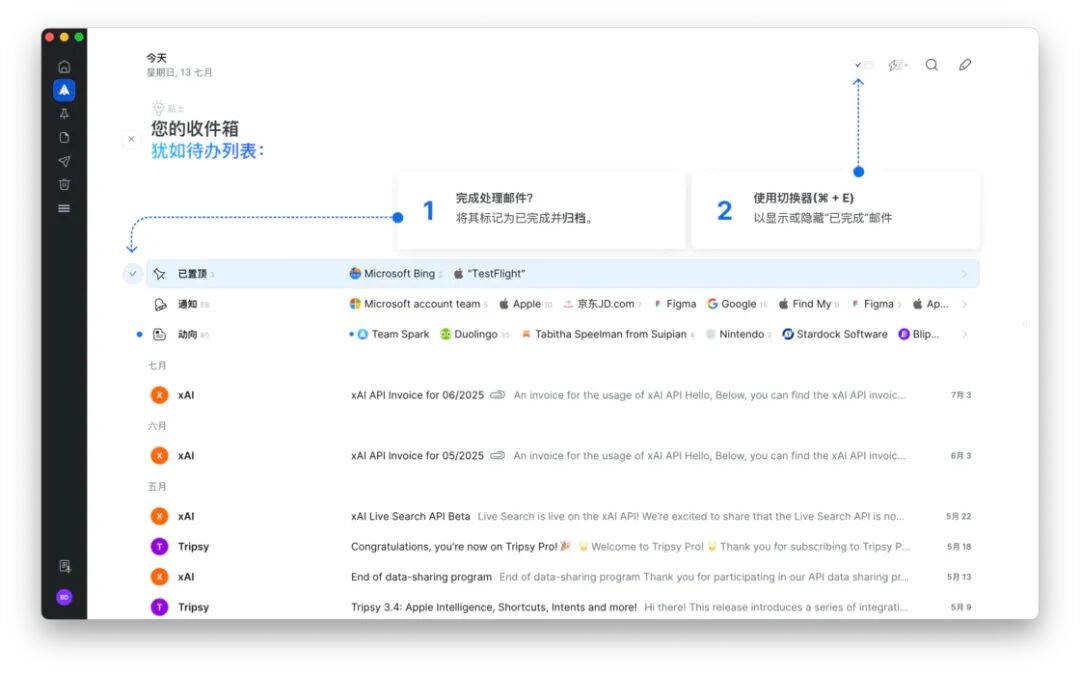Open the Trash folder in the sidebar
1080x674 pixels.
tap(64, 185)
